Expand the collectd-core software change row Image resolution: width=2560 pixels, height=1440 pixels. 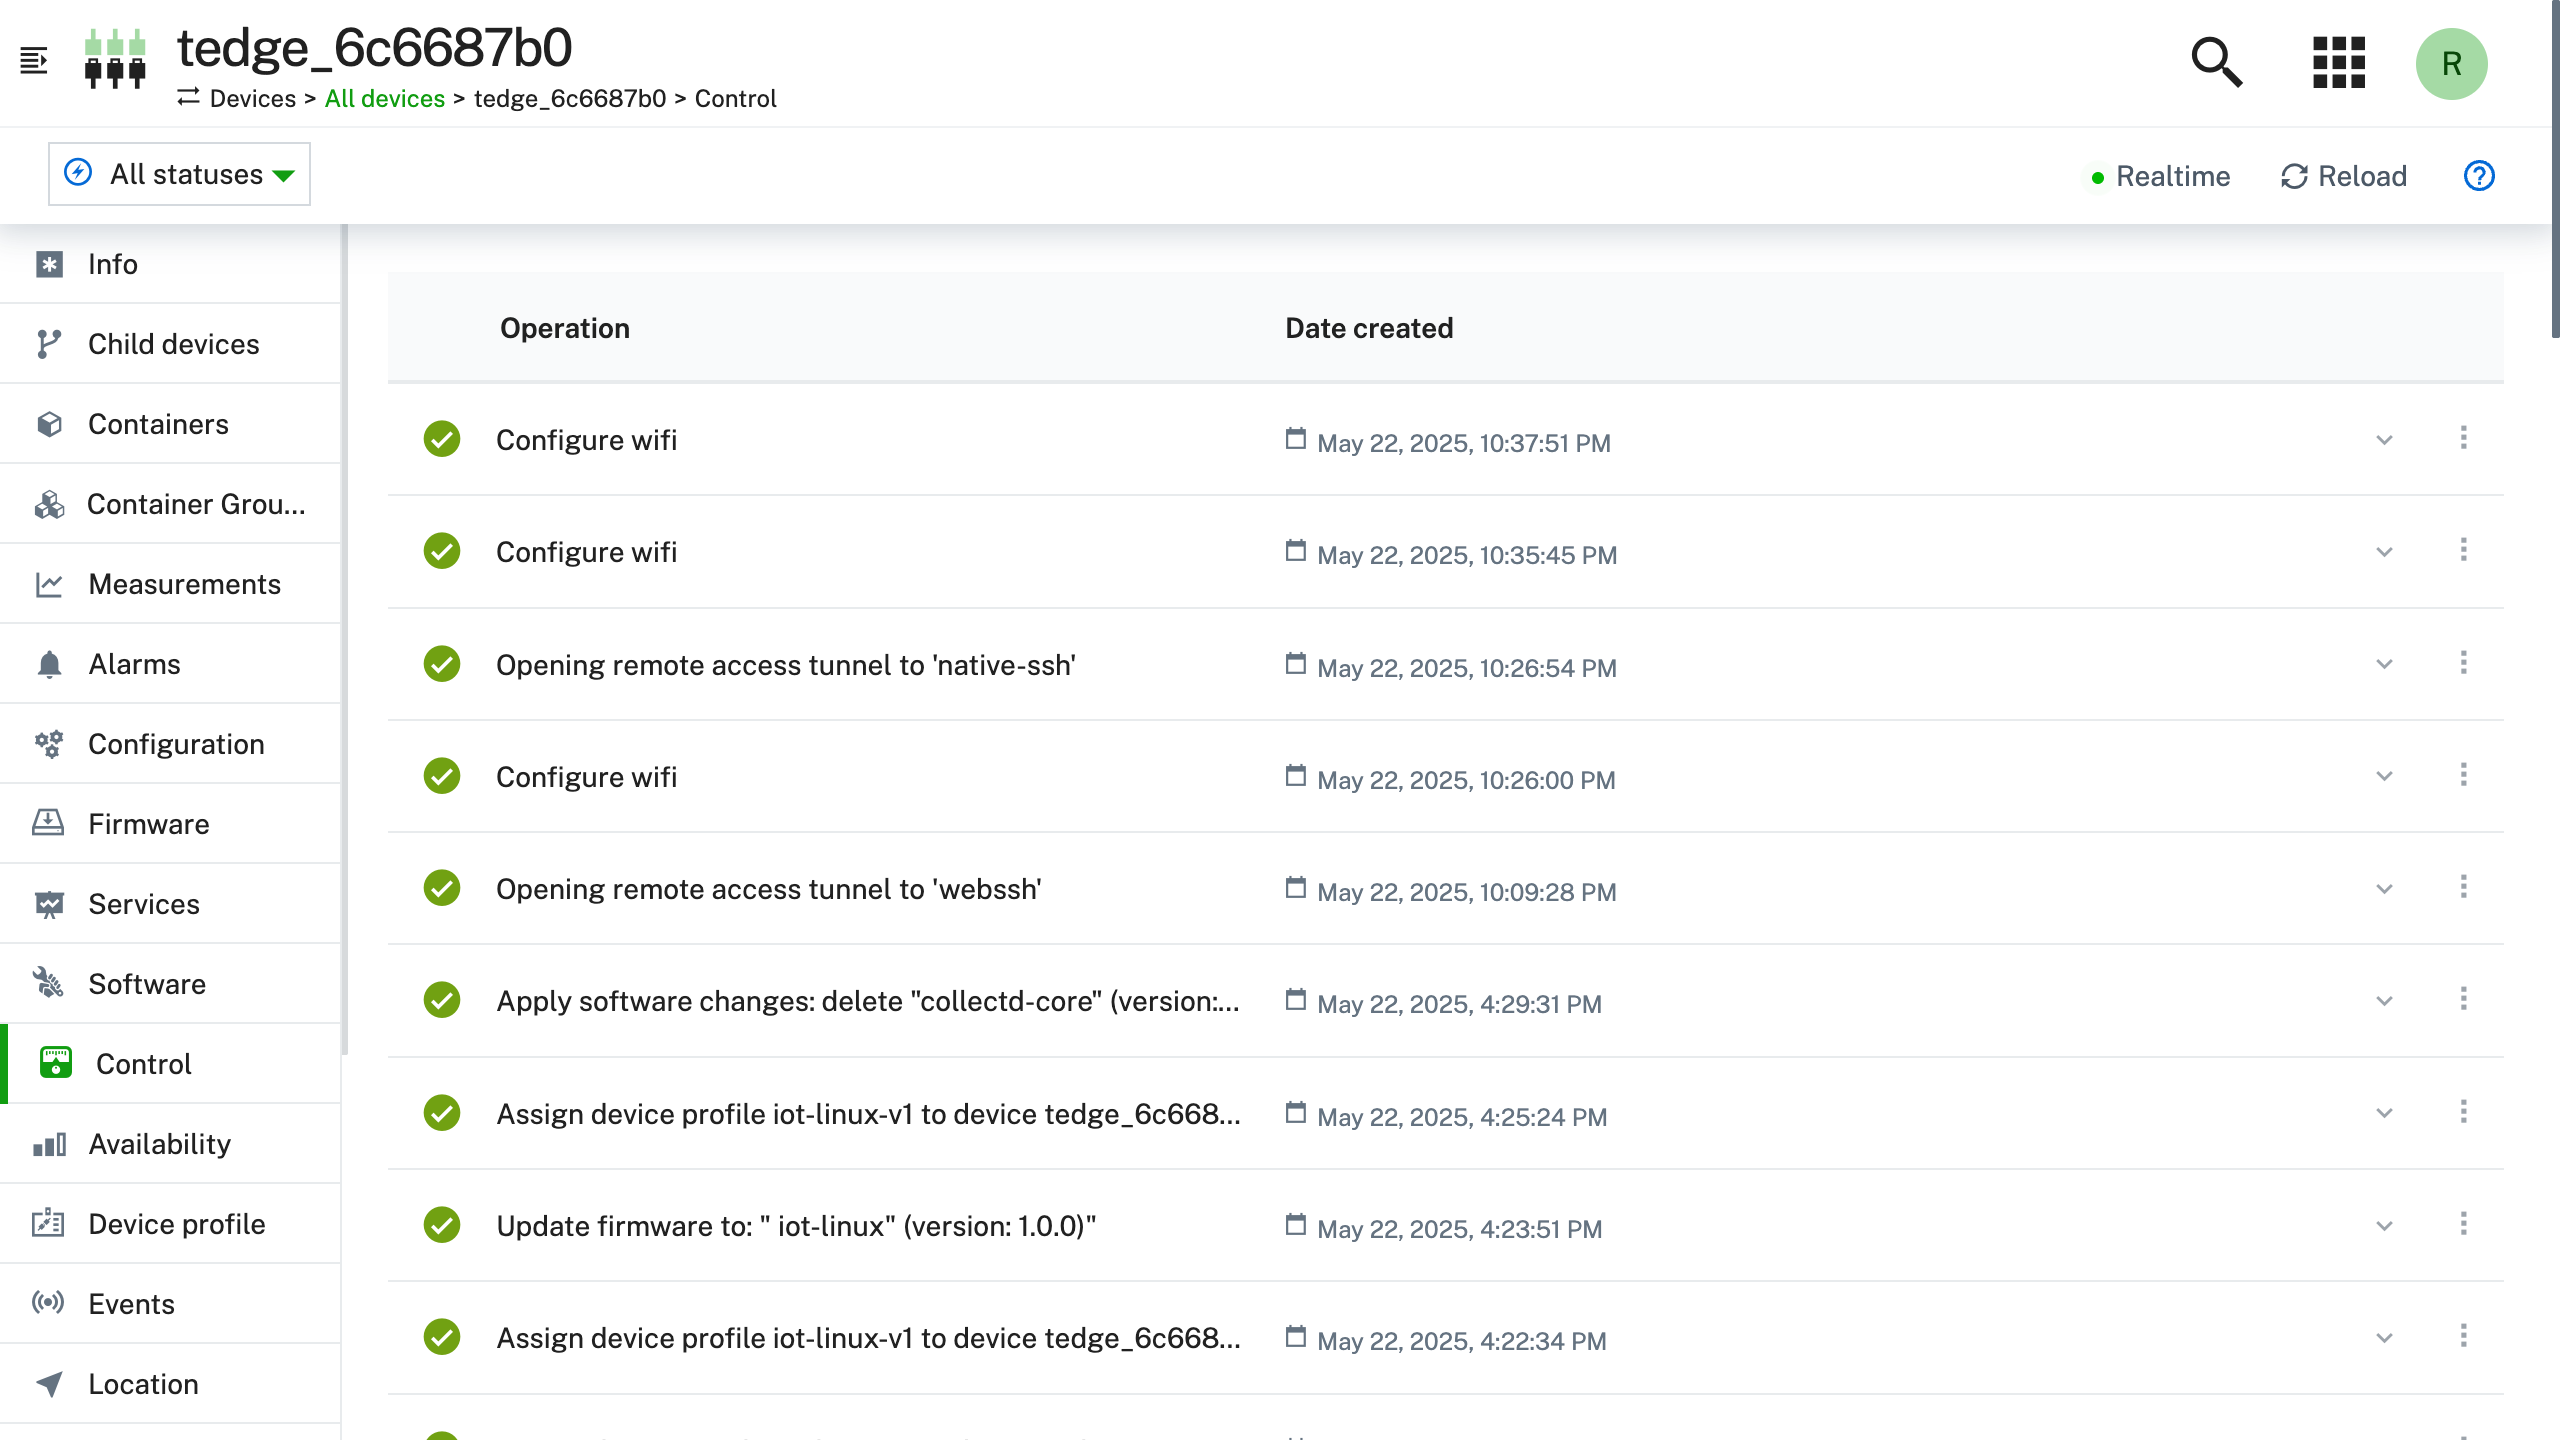click(x=2384, y=1001)
